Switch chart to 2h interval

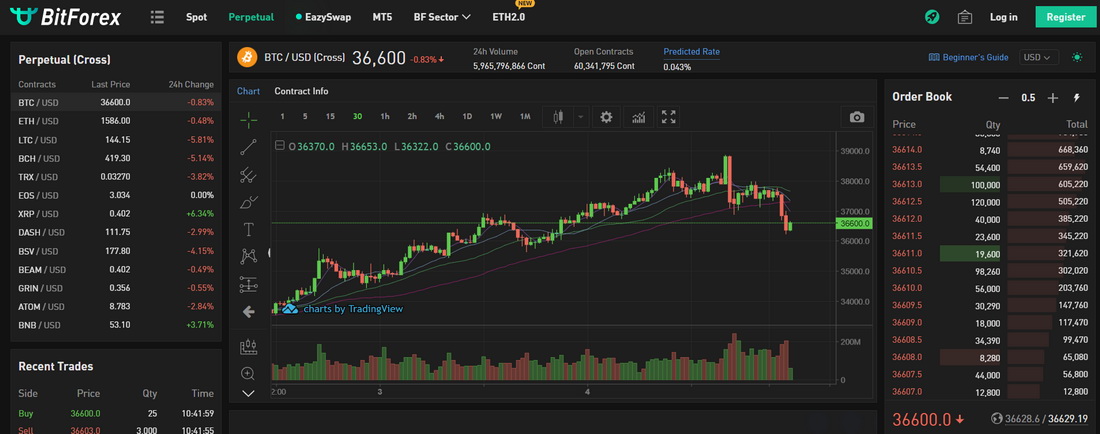(412, 116)
